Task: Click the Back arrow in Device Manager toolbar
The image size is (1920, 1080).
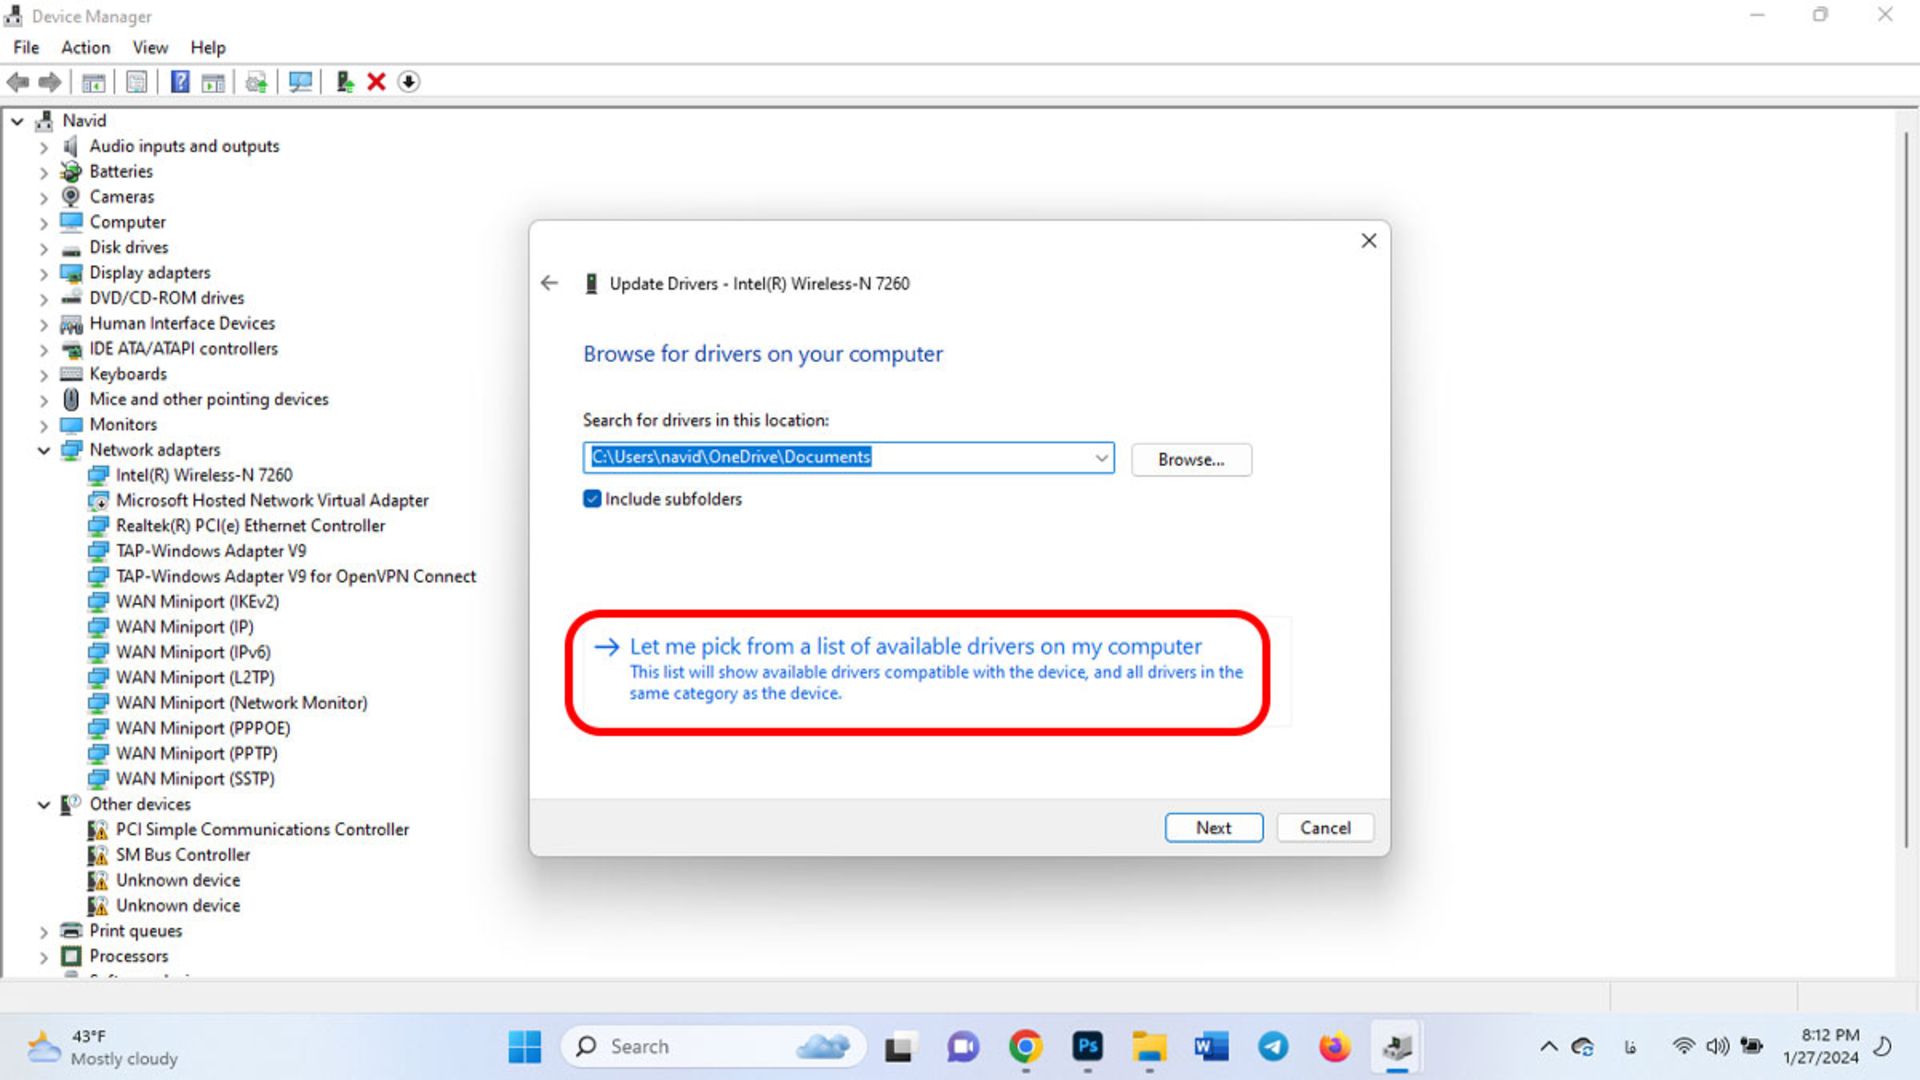Action: coord(18,82)
